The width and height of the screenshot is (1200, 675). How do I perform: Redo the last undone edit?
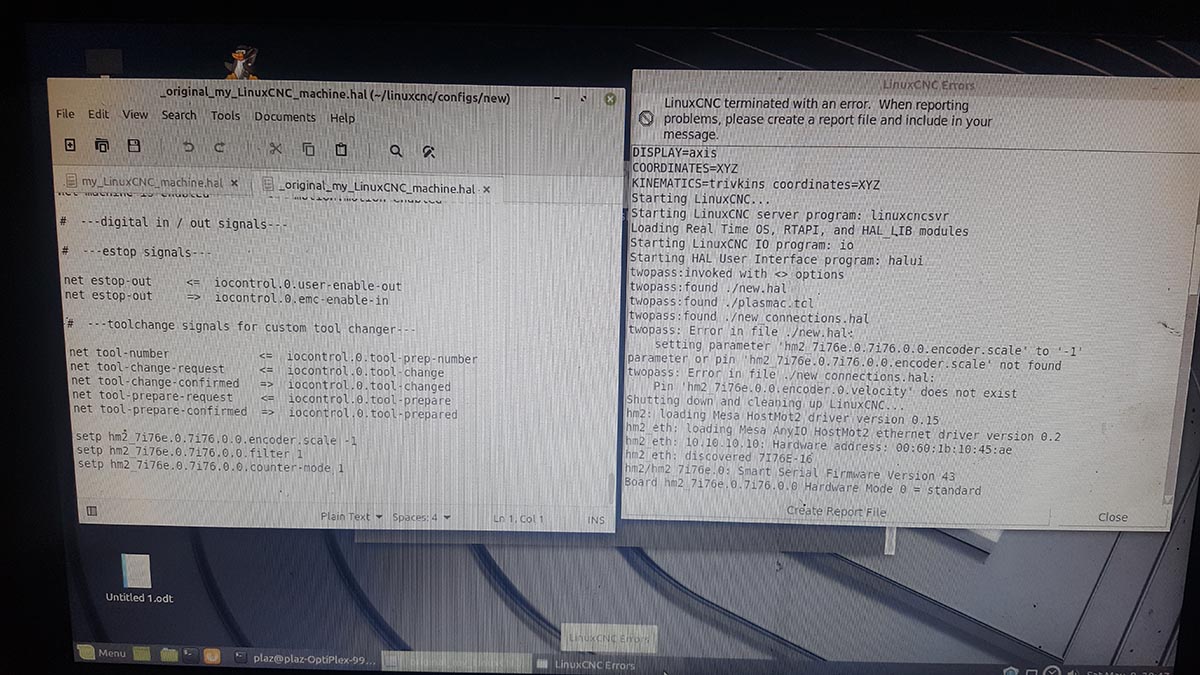click(220, 148)
